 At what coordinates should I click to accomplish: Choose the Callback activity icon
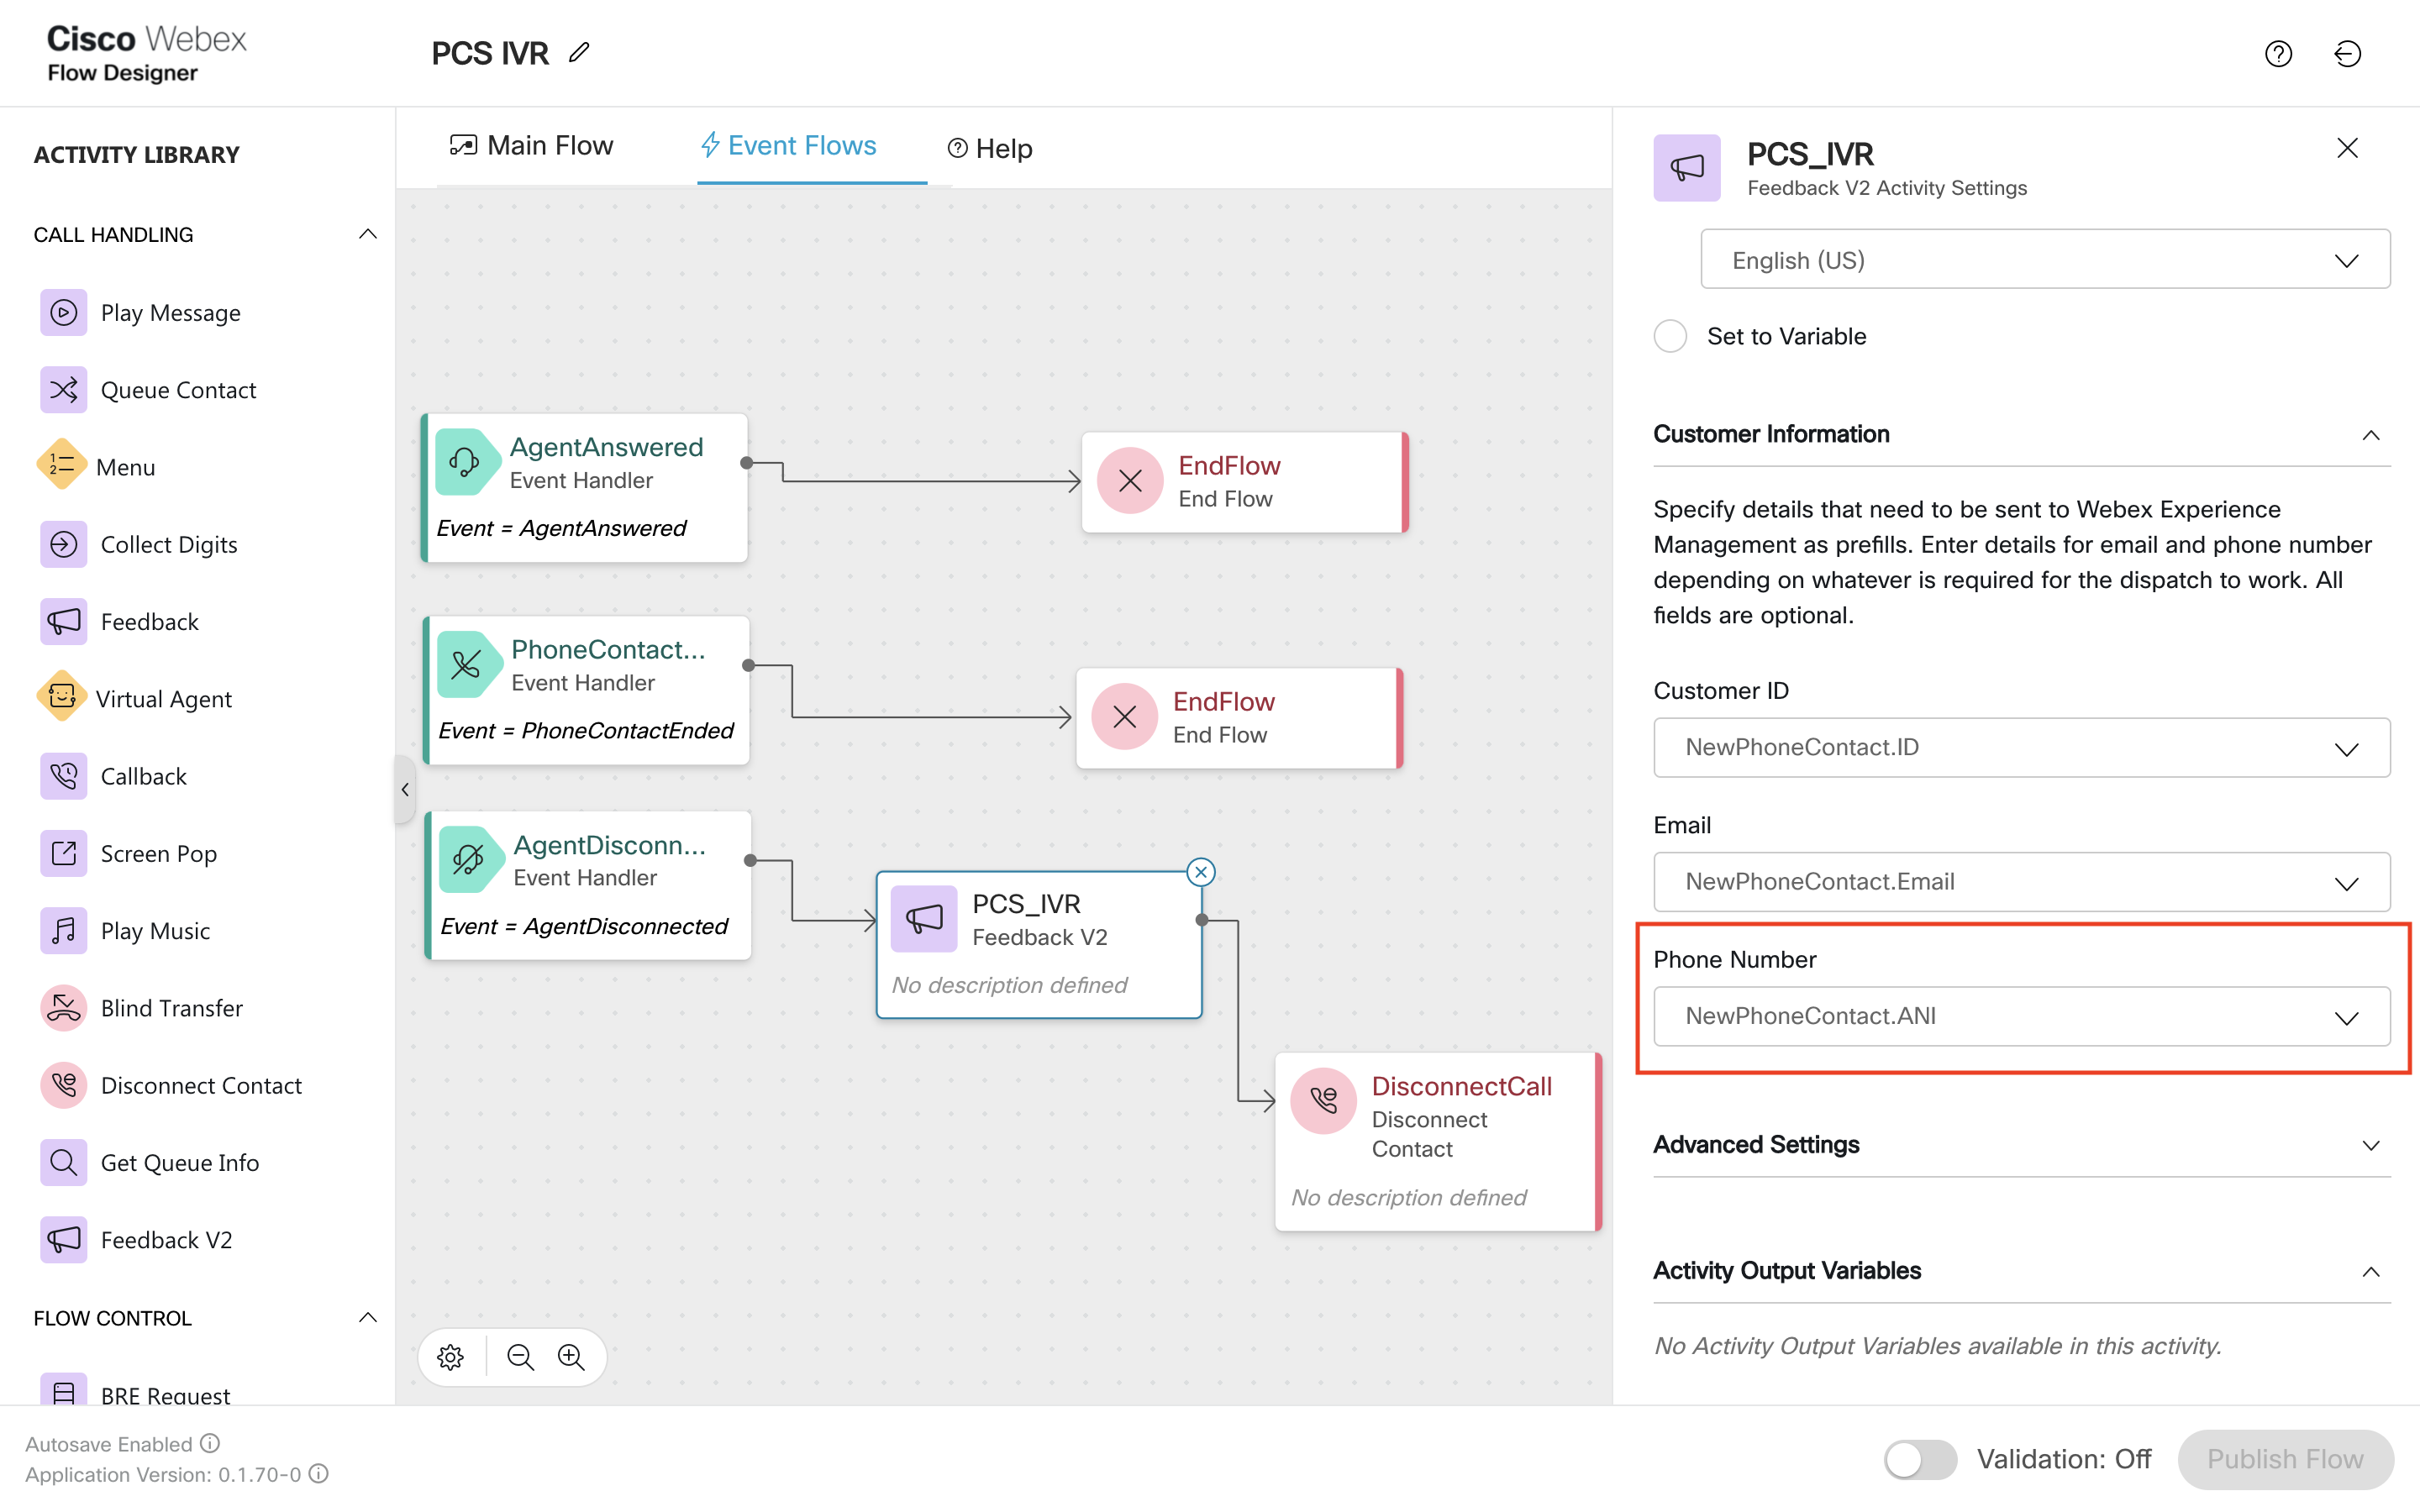pos(63,776)
